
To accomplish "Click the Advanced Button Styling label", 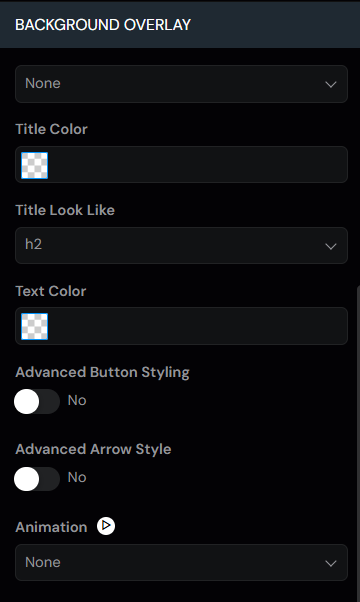I will [x=102, y=372].
